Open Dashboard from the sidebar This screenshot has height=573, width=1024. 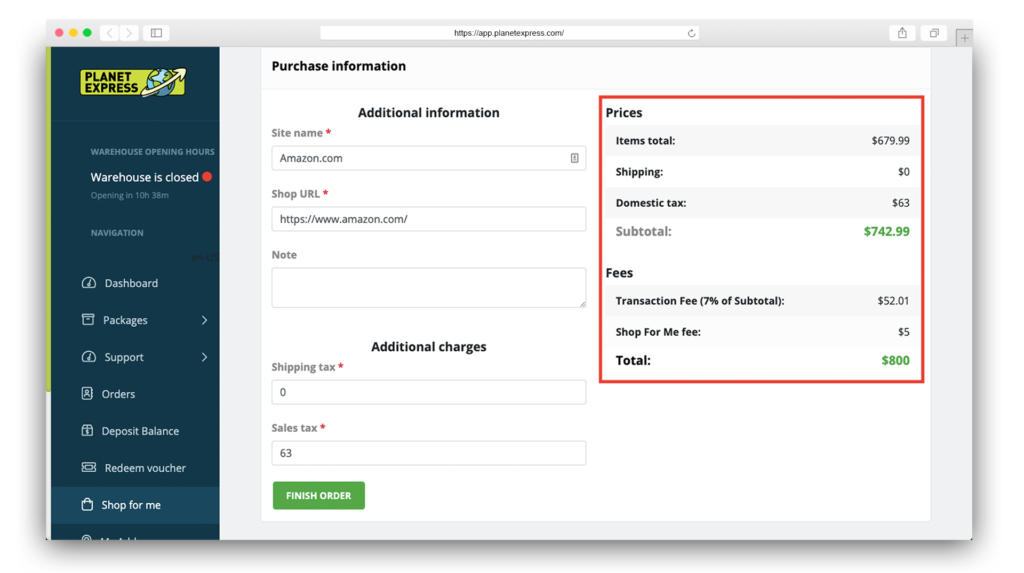131,283
